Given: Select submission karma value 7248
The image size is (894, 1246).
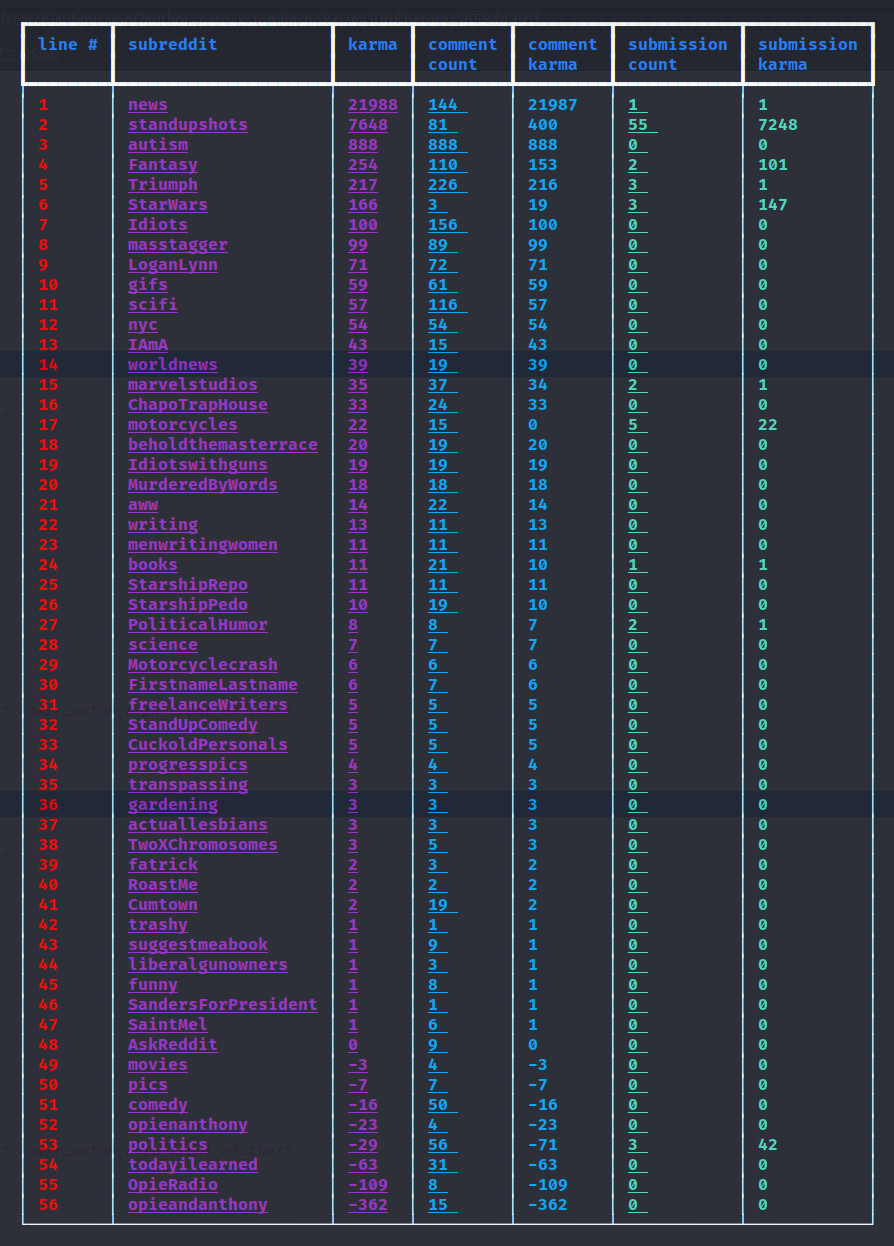Looking at the screenshot, I should 778,125.
